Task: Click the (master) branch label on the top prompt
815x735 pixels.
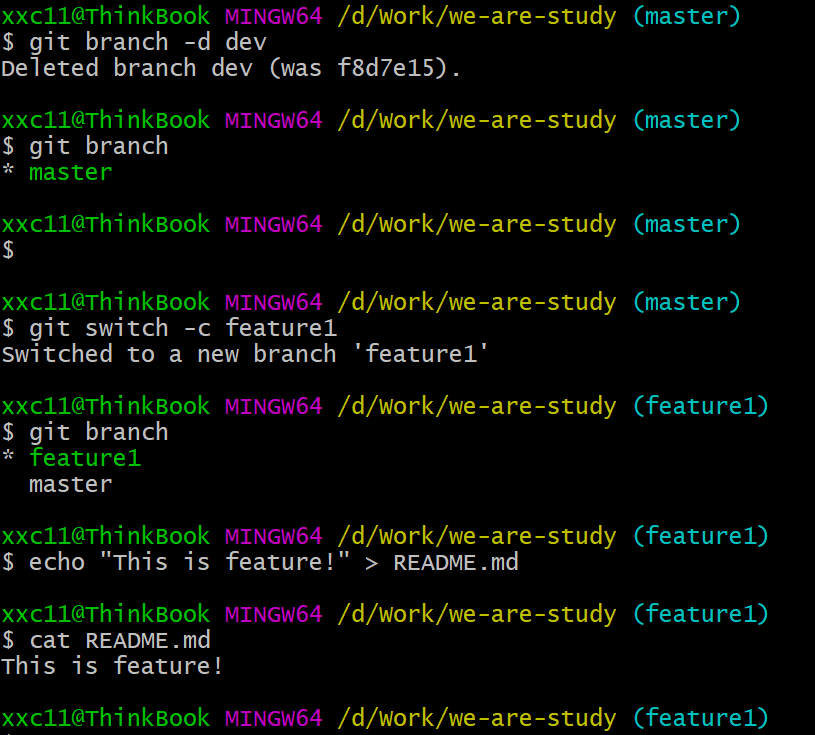Action: point(686,16)
